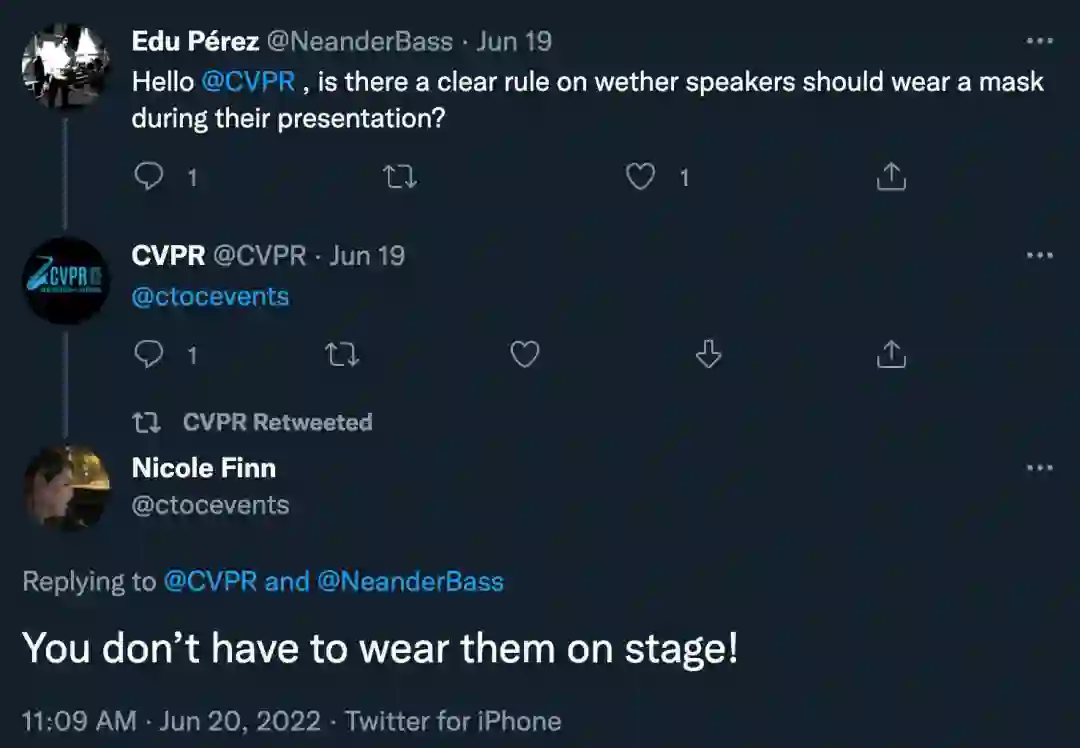Retweet the CVPR reply tweet
The image size is (1080, 748).
(343, 354)
